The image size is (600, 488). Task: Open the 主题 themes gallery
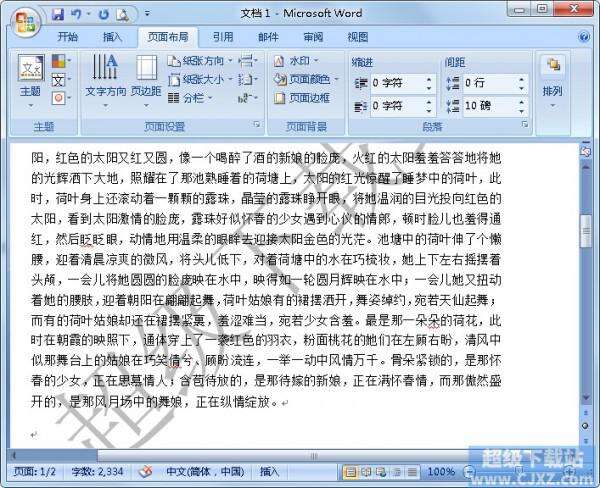31,82
